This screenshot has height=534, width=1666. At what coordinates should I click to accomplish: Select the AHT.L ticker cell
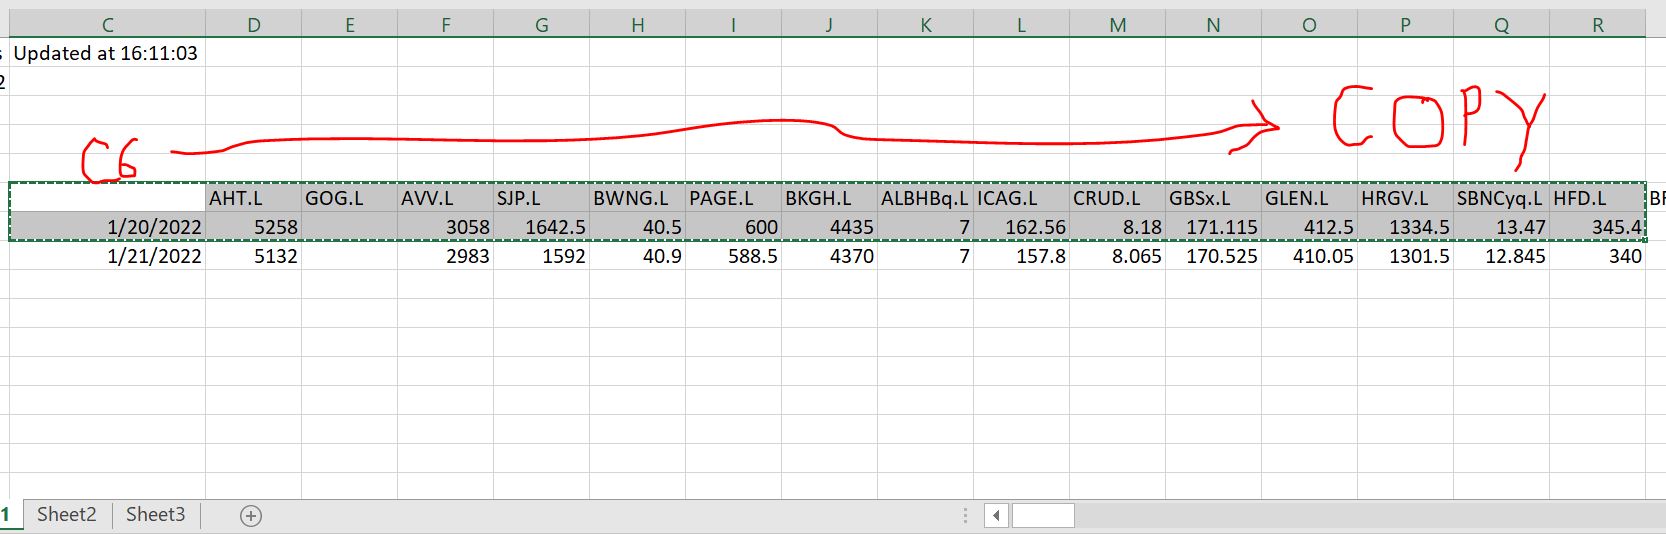coord(253,198)
